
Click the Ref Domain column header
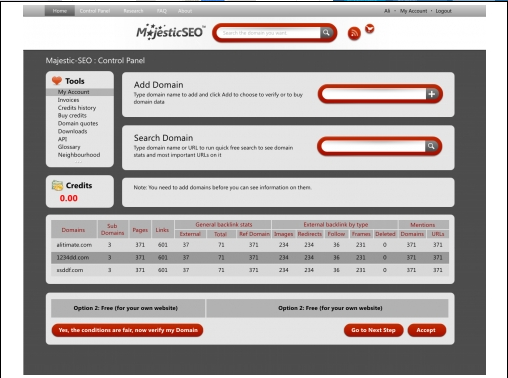pos(254,234)
